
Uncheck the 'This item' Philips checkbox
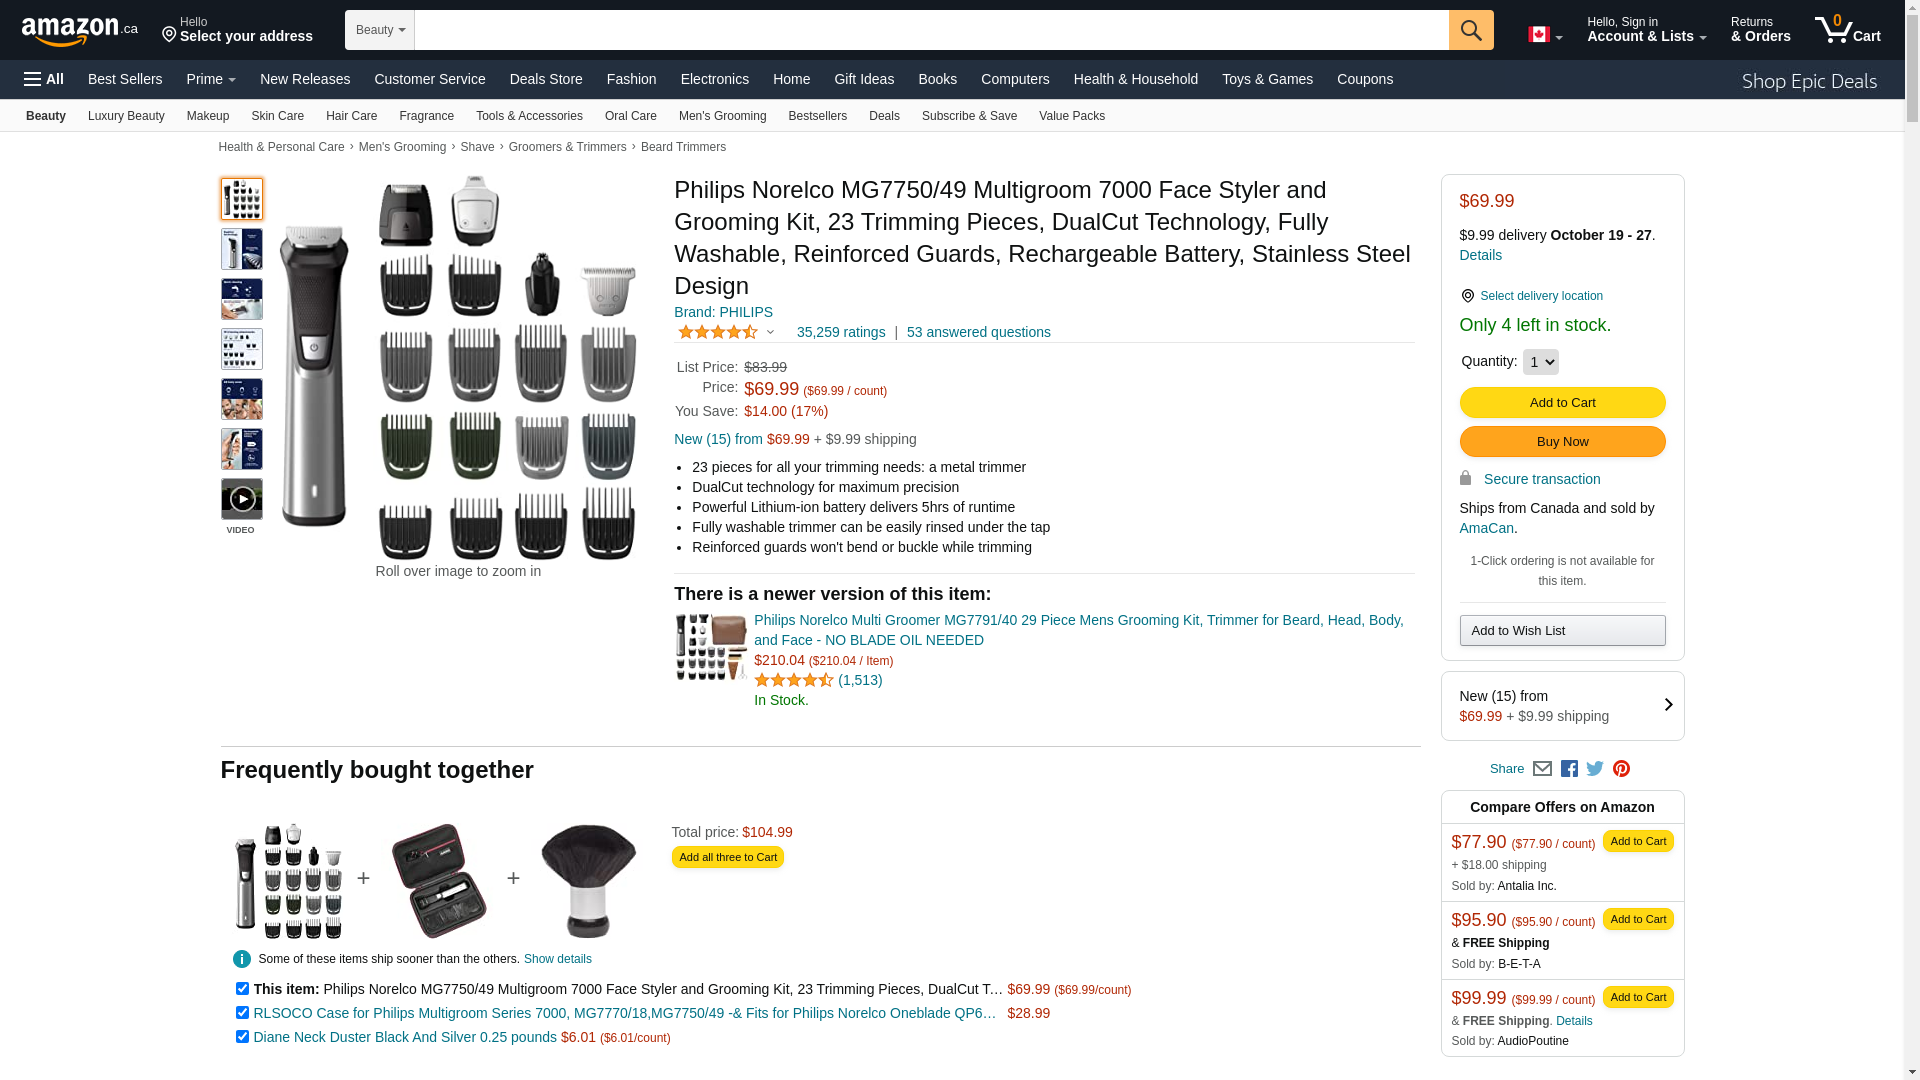(242, 989)
